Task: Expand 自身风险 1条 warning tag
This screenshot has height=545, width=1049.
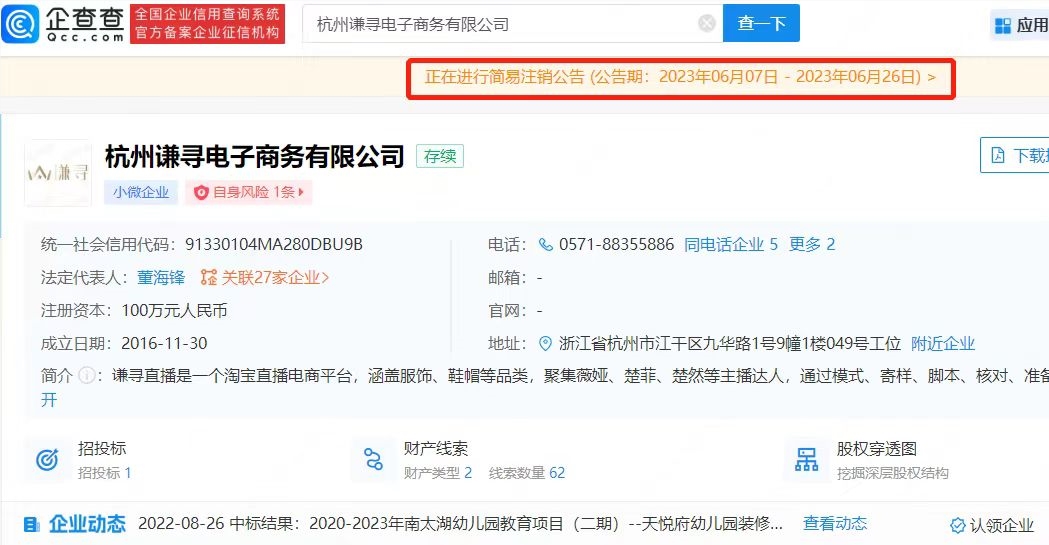Action: tap(249, 193)
